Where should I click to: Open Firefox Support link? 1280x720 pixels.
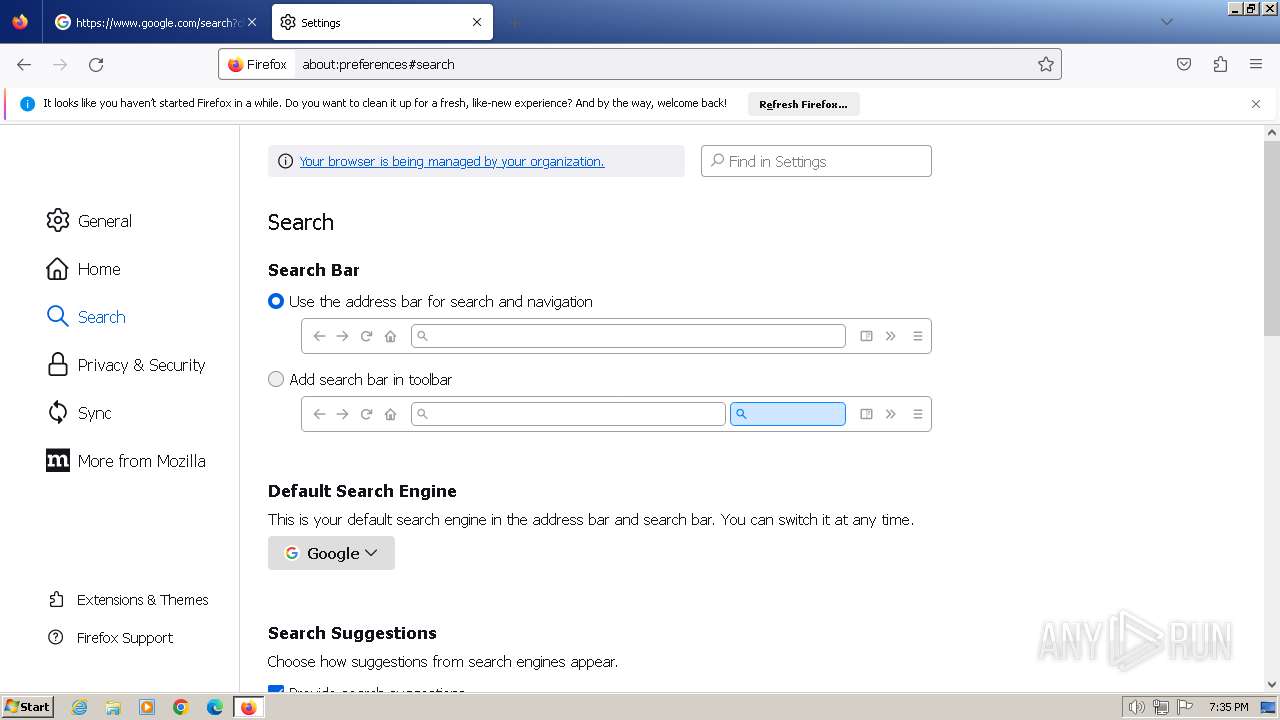tap(111, 638)
